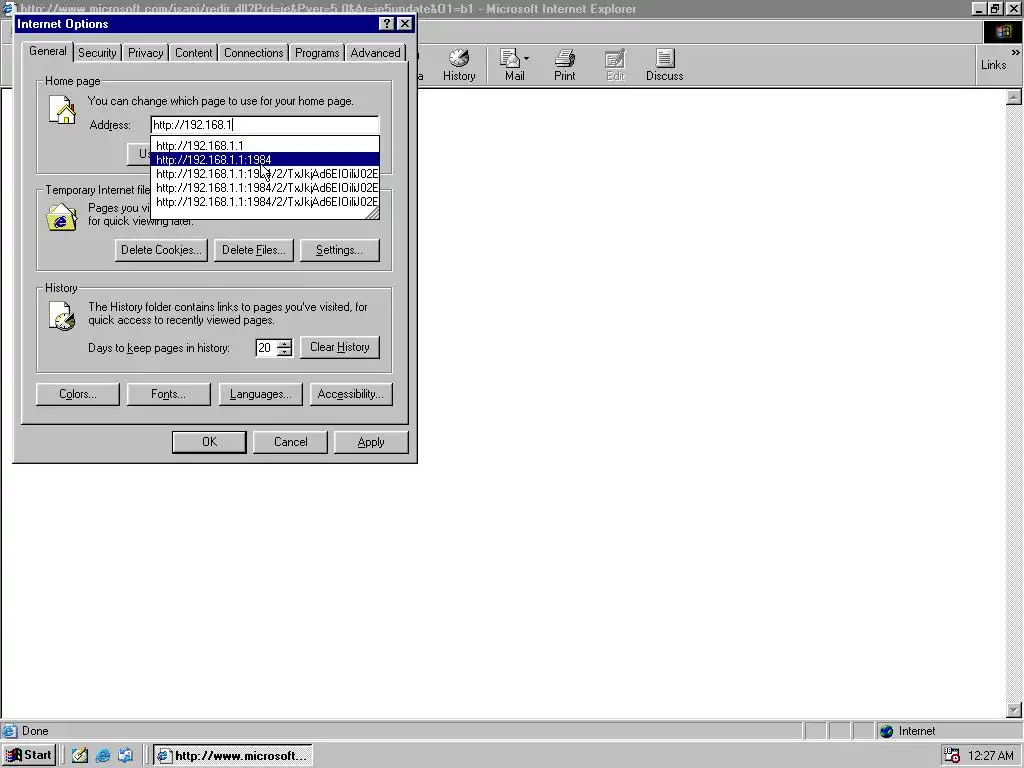Launch Outlook Express from quick launch
Viewport: 1024px width, 768px height.
click(x=125, y=756)
